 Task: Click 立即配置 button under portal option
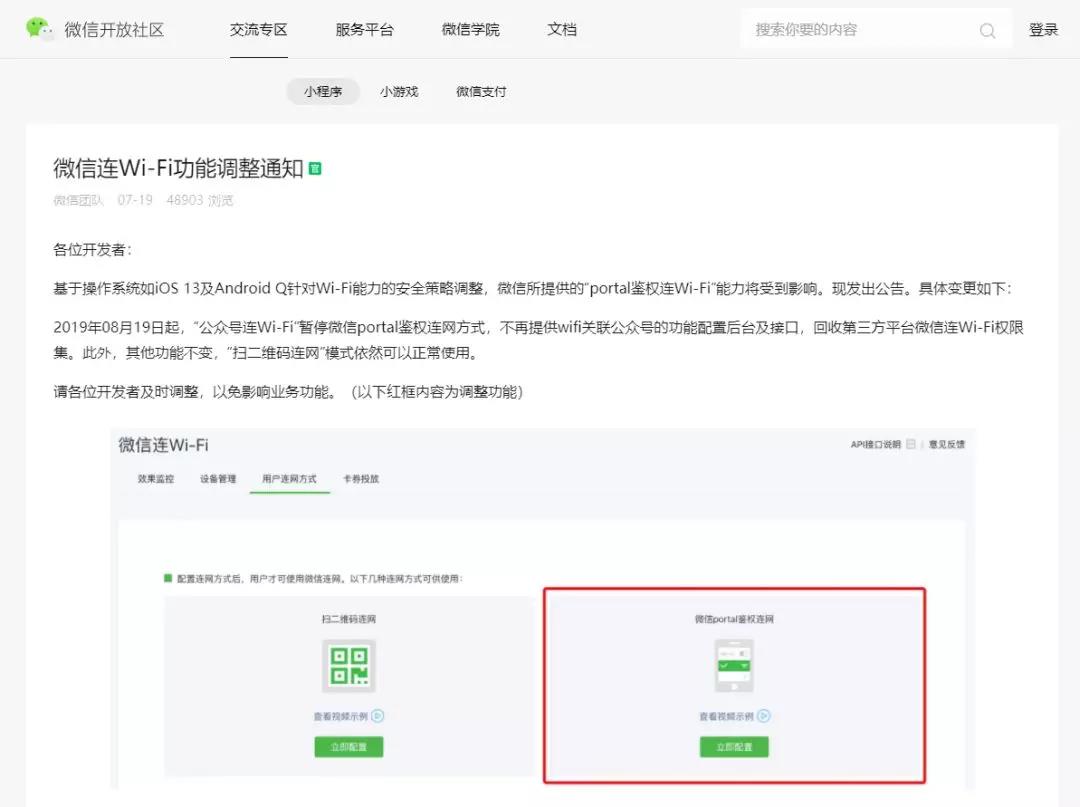[734, 747]
